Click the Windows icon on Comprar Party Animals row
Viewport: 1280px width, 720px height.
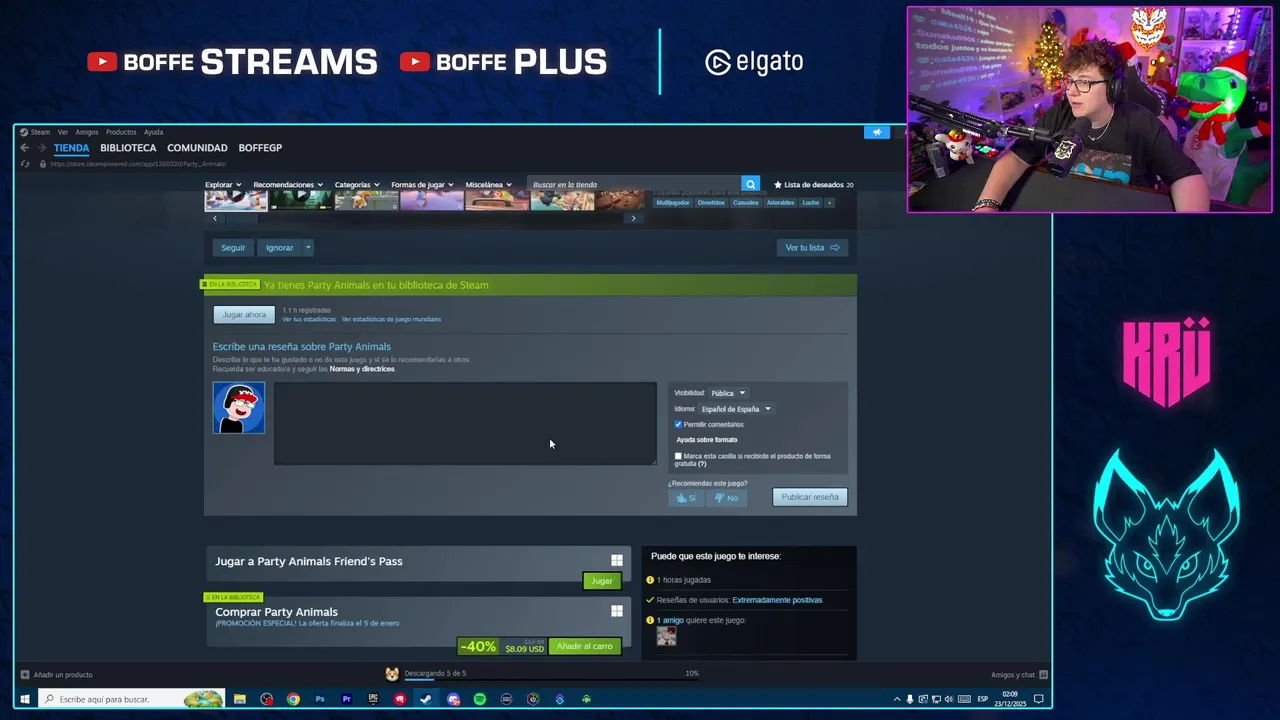(617, 611)
